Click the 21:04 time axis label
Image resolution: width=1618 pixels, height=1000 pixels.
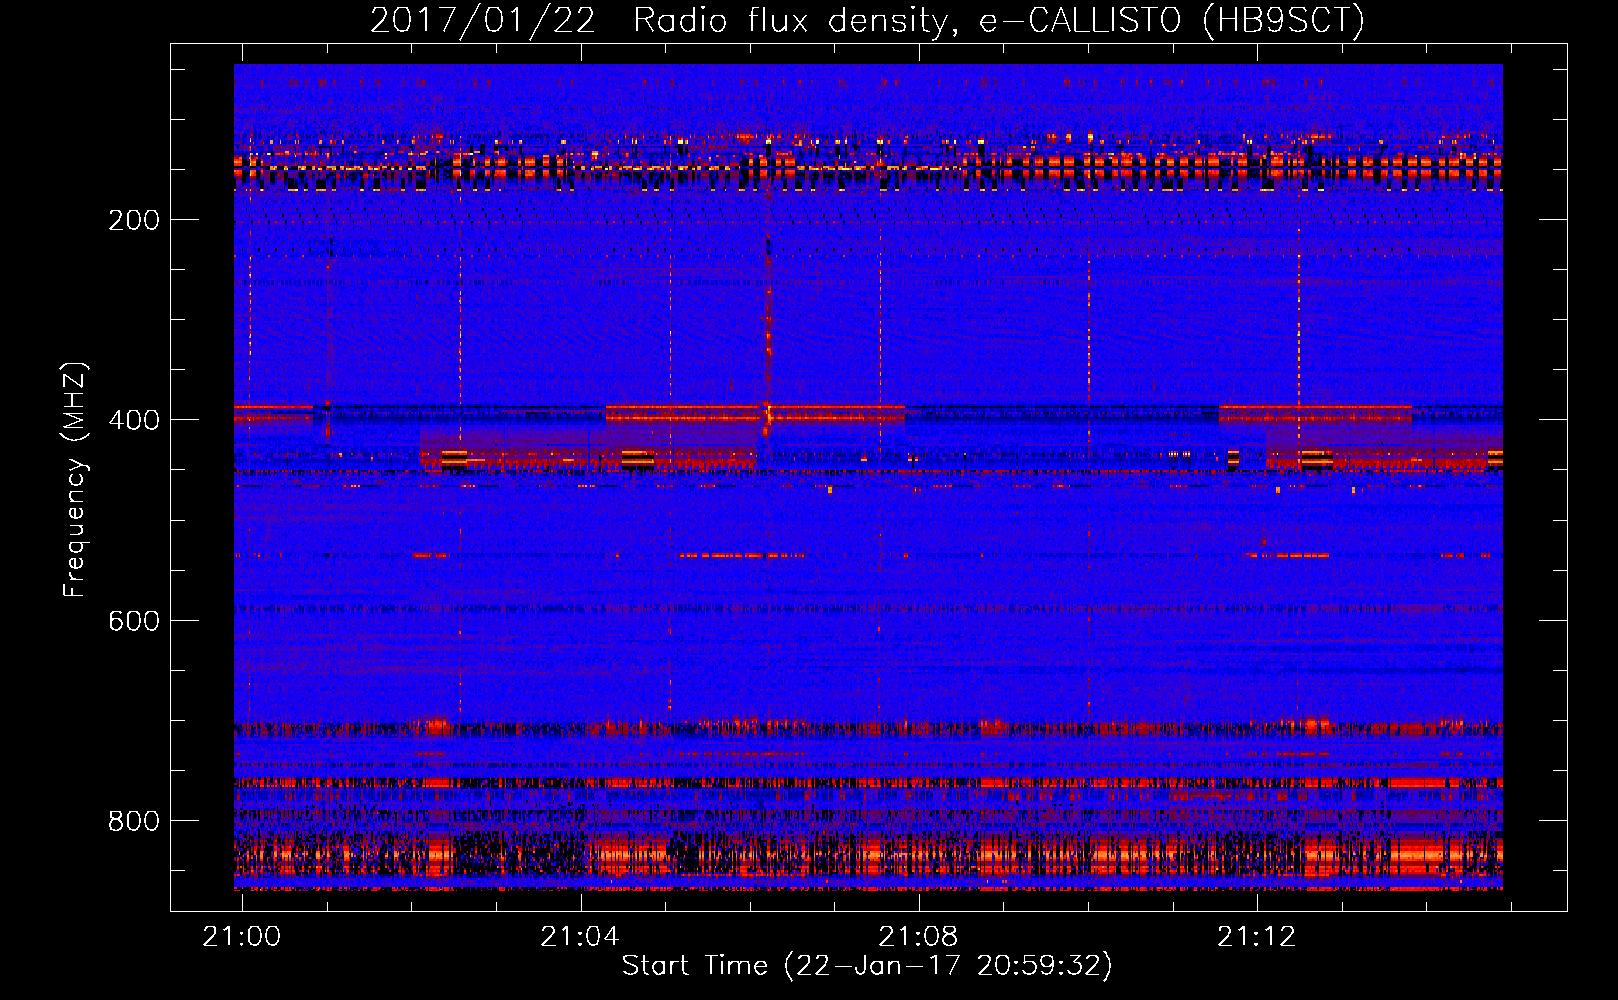580,937
